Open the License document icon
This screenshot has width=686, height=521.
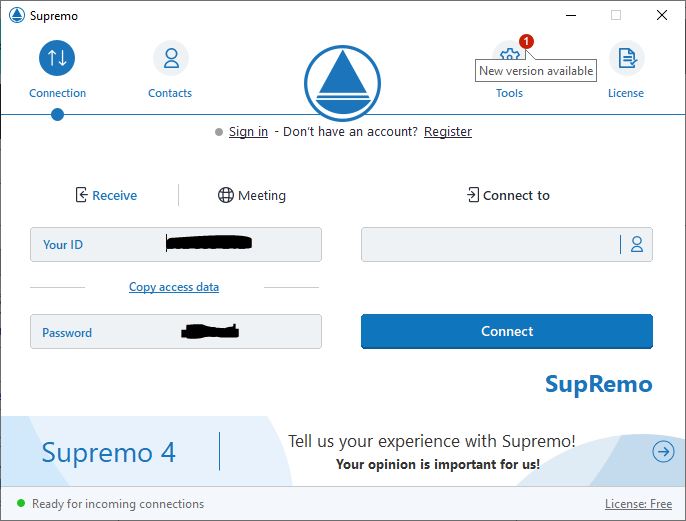tap(627, 58)
